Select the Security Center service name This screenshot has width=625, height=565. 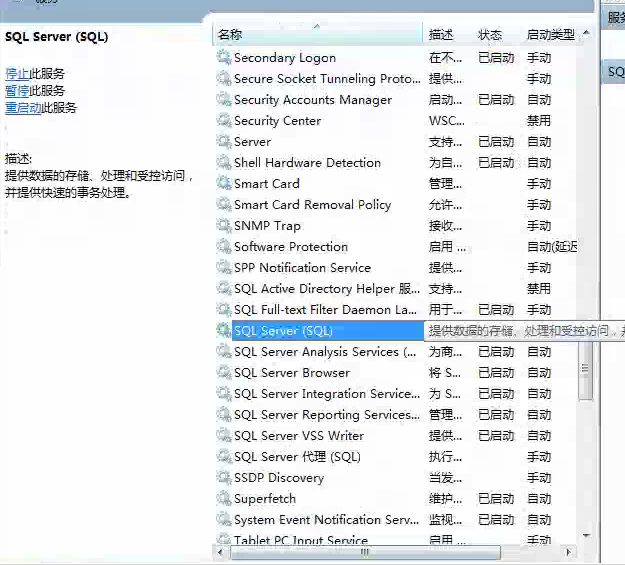coord(277,121)
